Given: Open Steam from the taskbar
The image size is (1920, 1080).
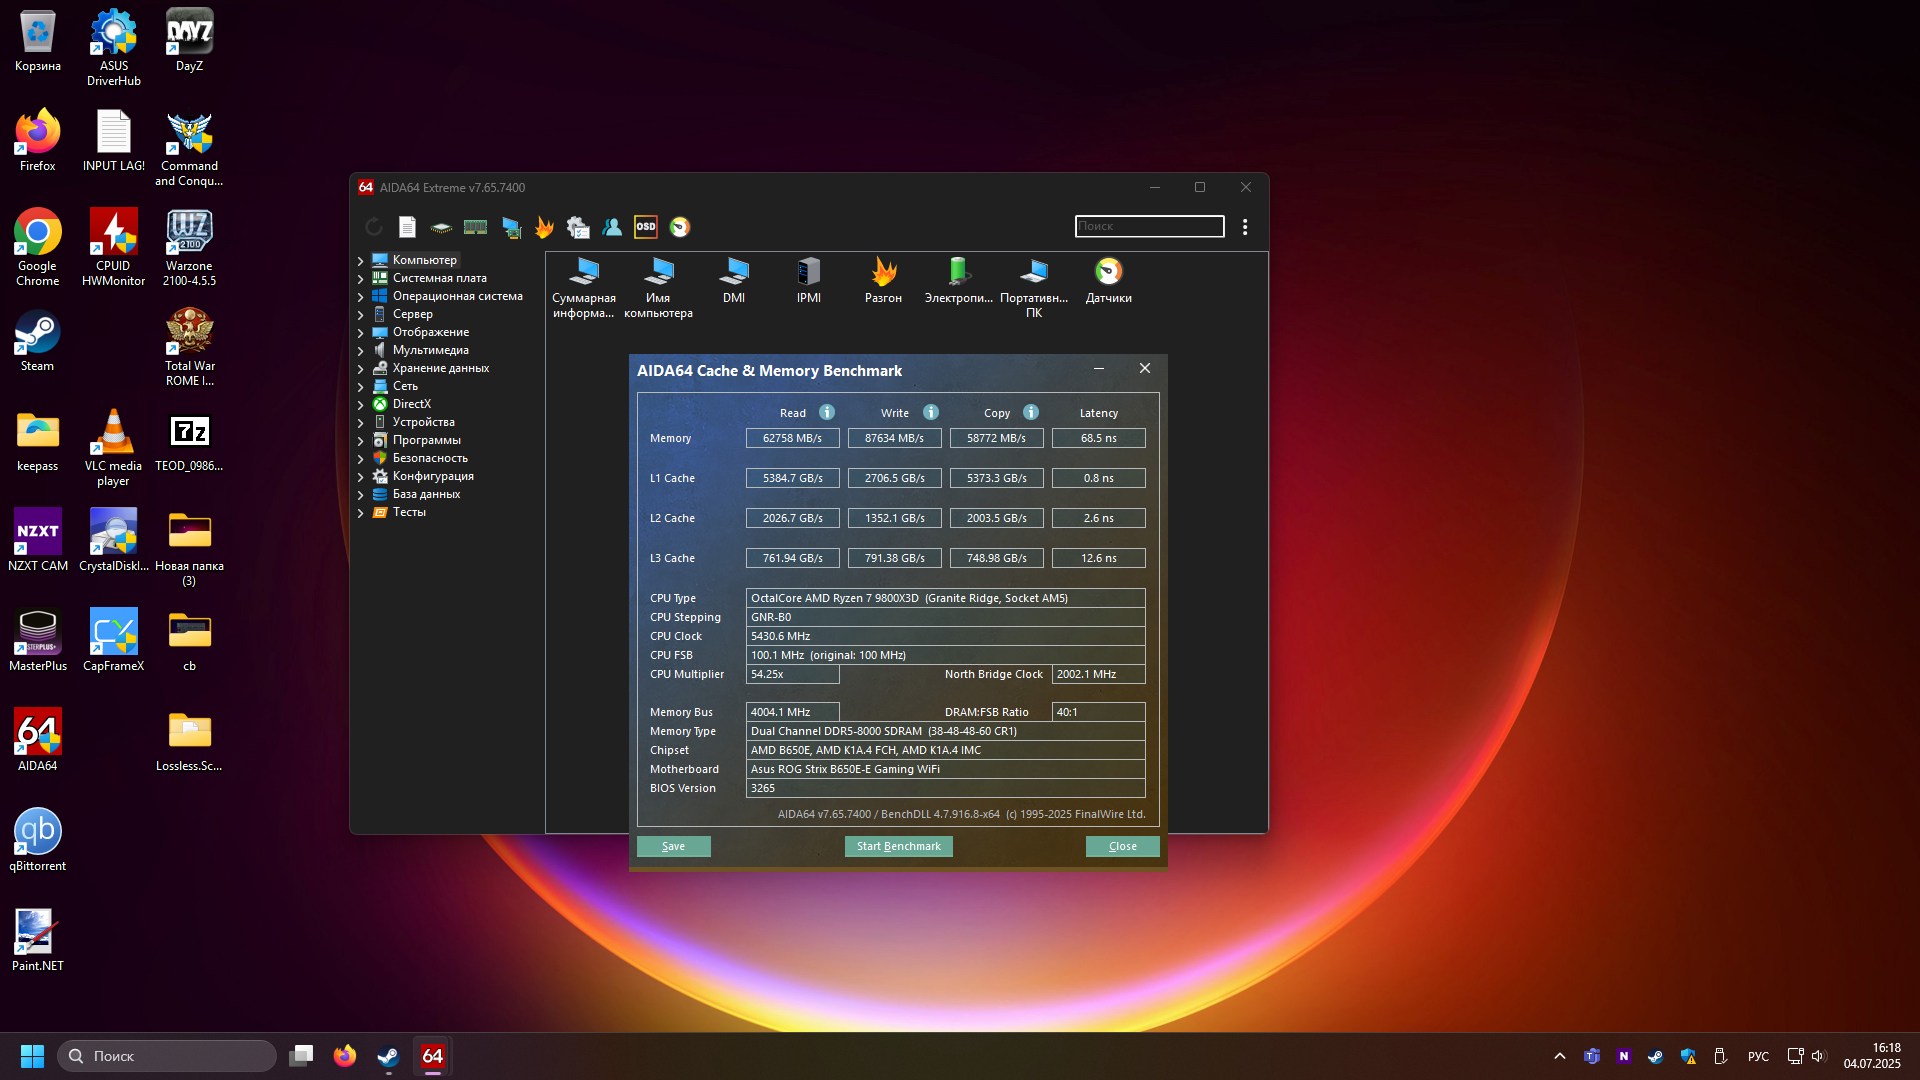Looking at the screenshot, I should 388,1056.
